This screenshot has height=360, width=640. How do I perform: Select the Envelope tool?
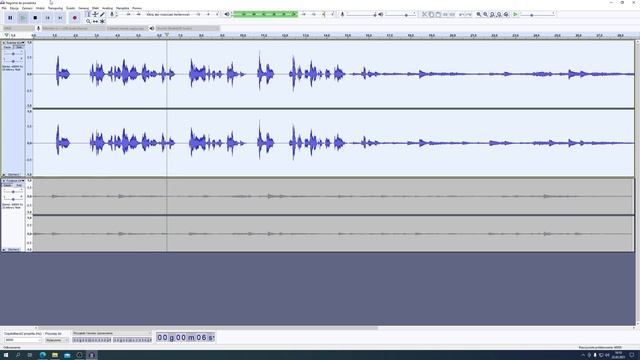pos(95,14)
